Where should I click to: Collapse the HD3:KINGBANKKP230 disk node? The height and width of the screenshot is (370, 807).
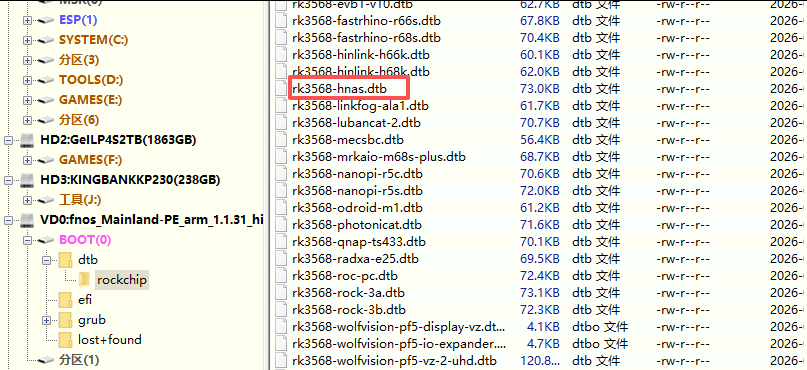pos(8,180)
